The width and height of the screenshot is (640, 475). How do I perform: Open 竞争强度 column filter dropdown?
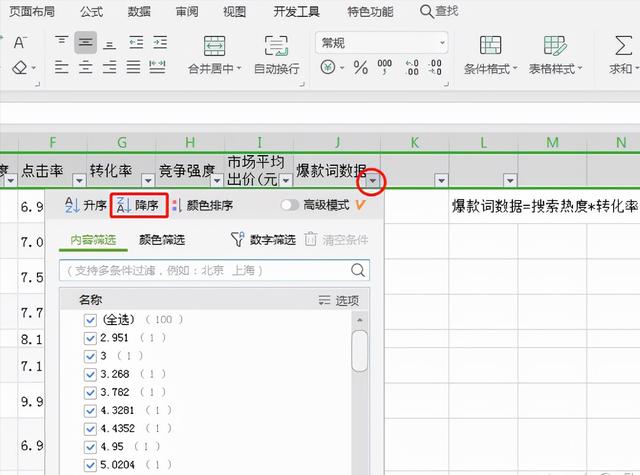(217, 180)
